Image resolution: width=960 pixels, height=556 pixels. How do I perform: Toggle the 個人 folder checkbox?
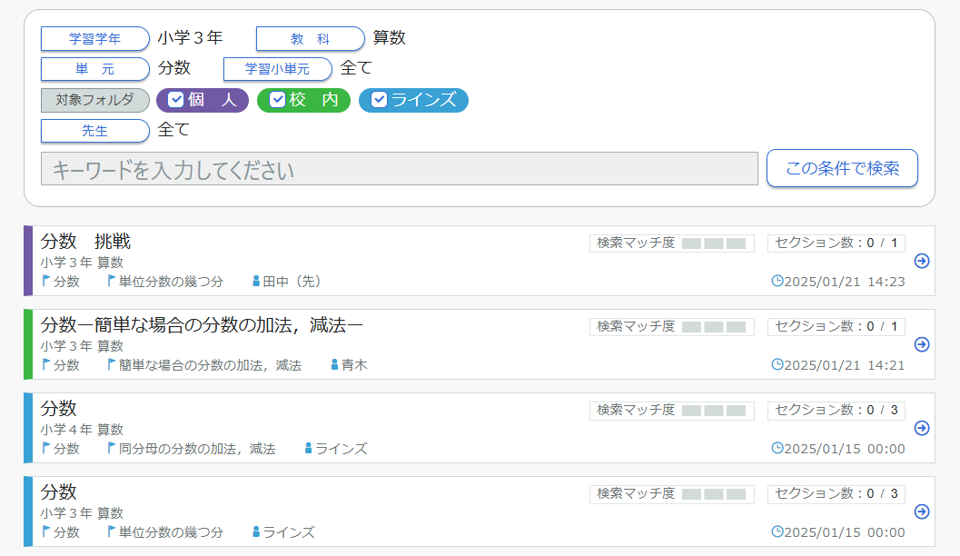coord(176,100)
